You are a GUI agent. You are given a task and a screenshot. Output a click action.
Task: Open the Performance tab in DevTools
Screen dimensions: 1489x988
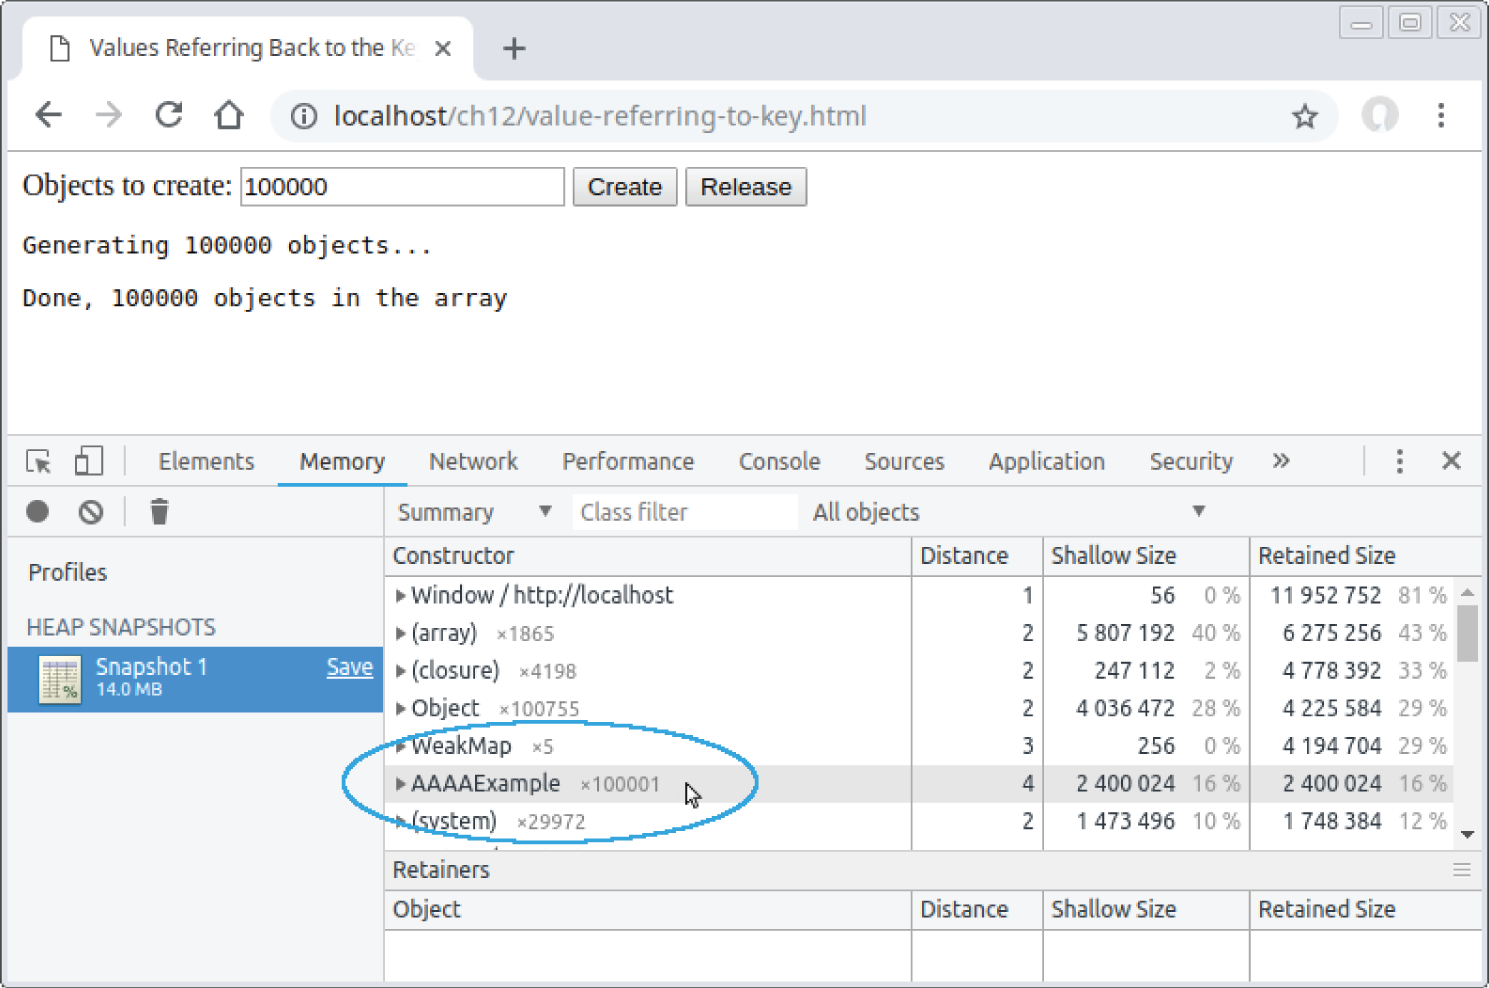click(628, 461)
